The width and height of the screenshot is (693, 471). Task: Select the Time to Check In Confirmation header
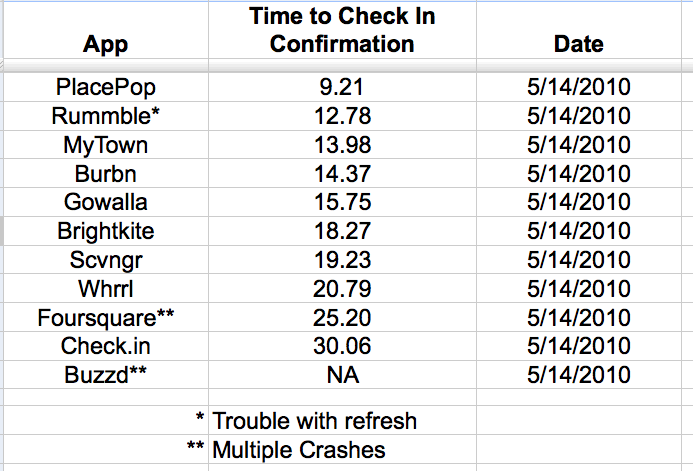(x=342, y=30)
